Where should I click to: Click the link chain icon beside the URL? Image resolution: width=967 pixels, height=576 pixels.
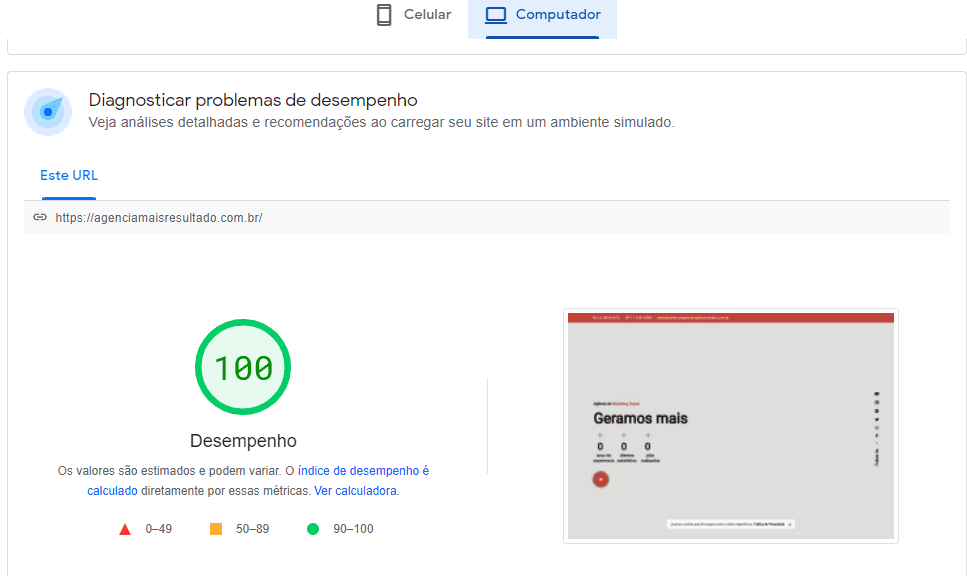pyautogui.click(x=41, y=216)
